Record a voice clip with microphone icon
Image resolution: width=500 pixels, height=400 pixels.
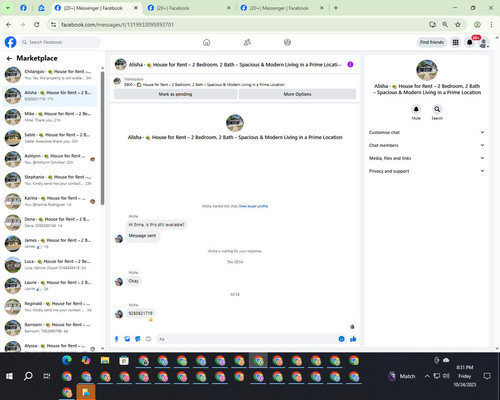point(117,339)
